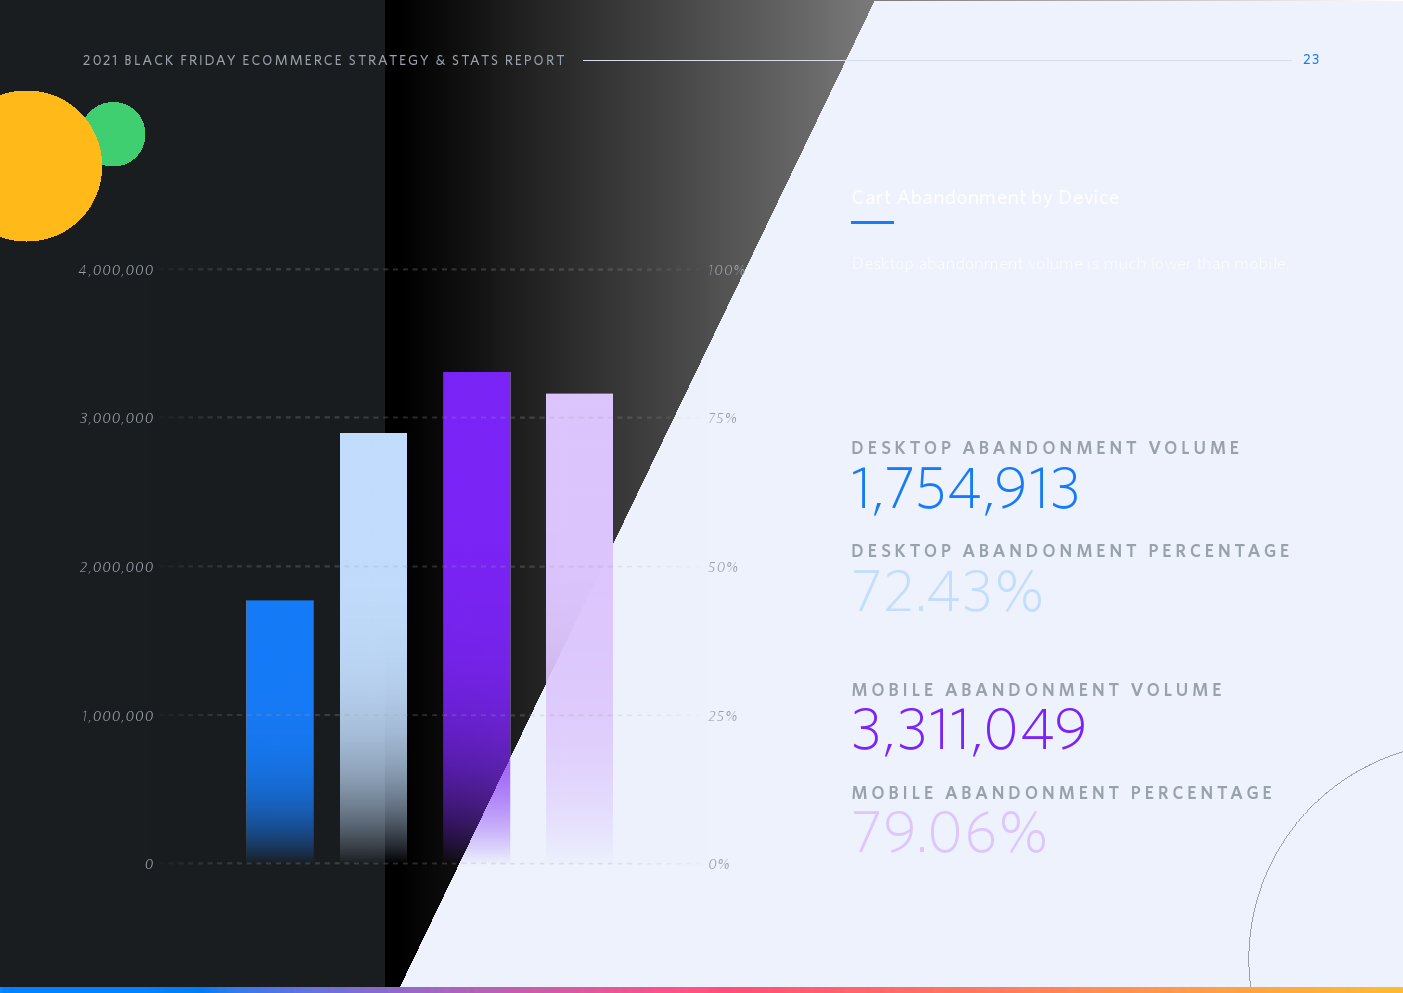Select the 1,754,913 desktop volume figure
Screen dimensions: 1403x993
tap(965, 490)
